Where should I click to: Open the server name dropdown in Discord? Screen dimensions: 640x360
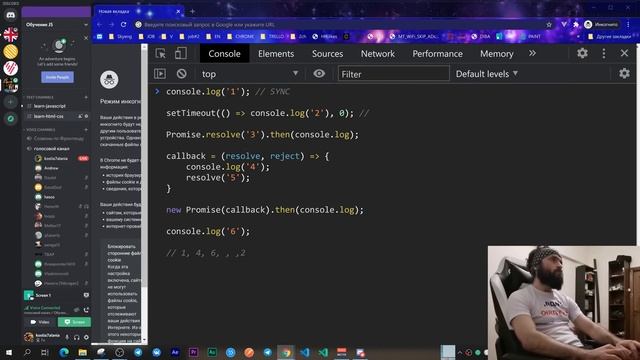tap(56, 24)
